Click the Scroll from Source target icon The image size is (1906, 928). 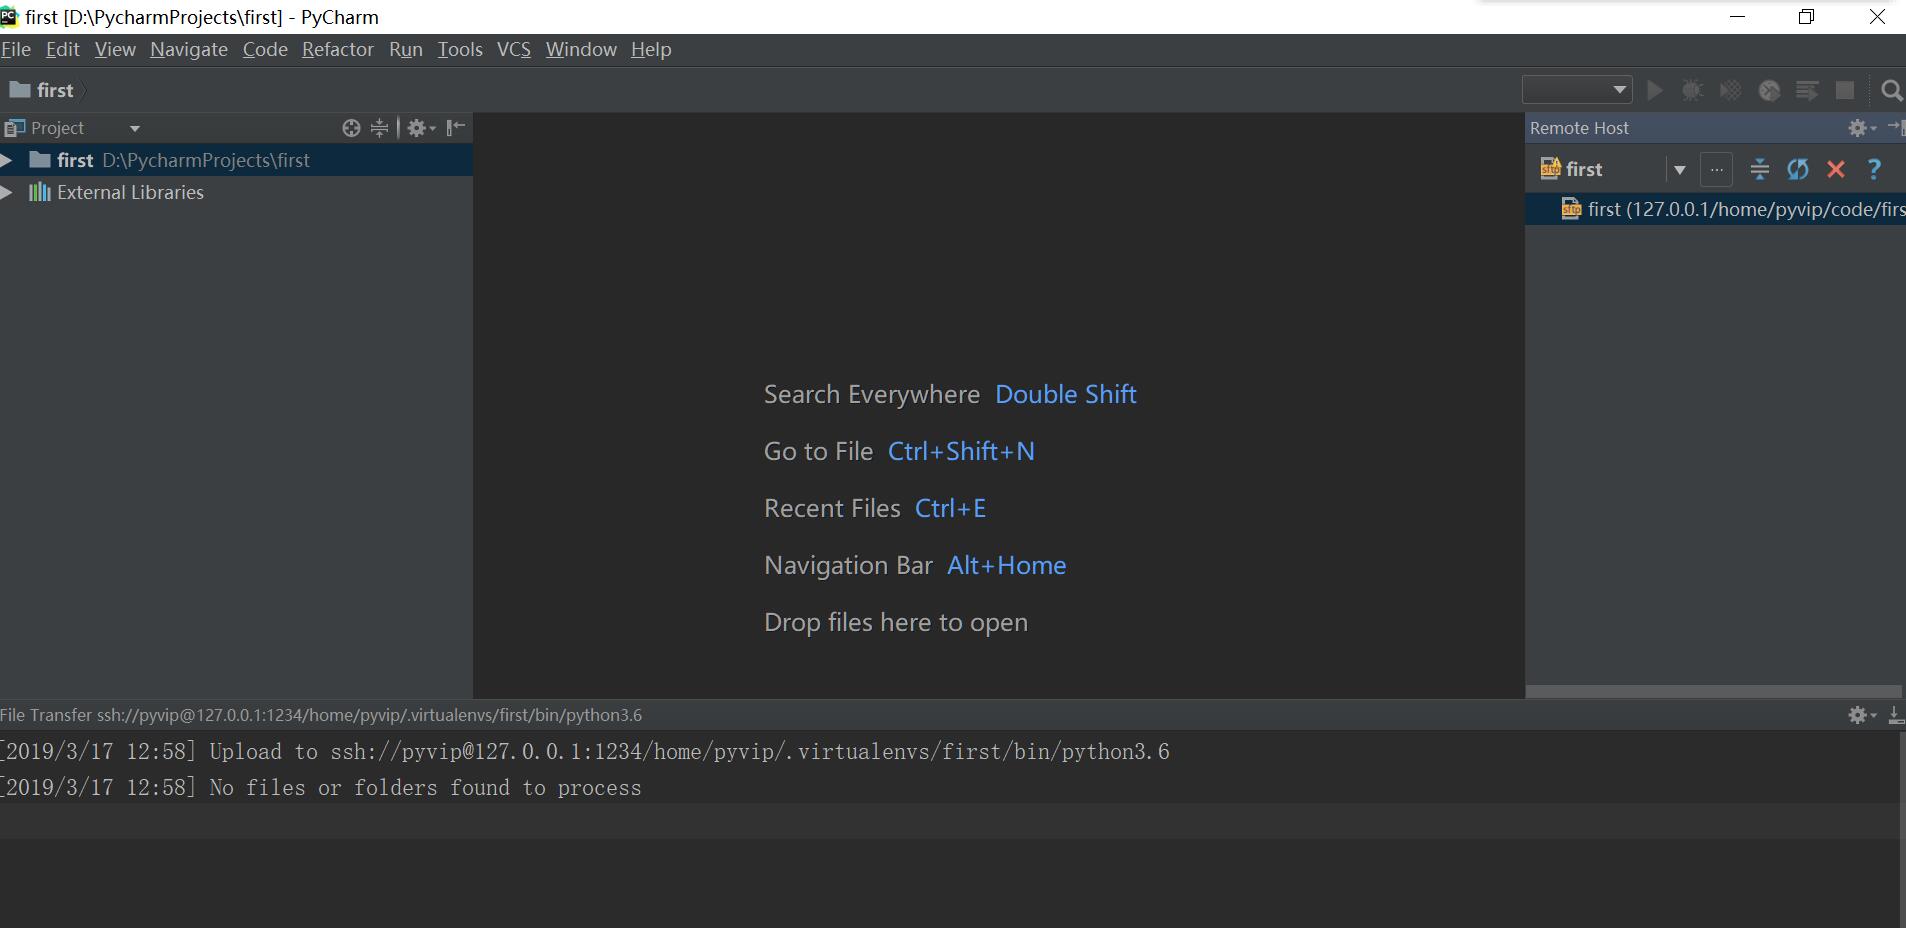pyautogui.click(x=351, y=128)
